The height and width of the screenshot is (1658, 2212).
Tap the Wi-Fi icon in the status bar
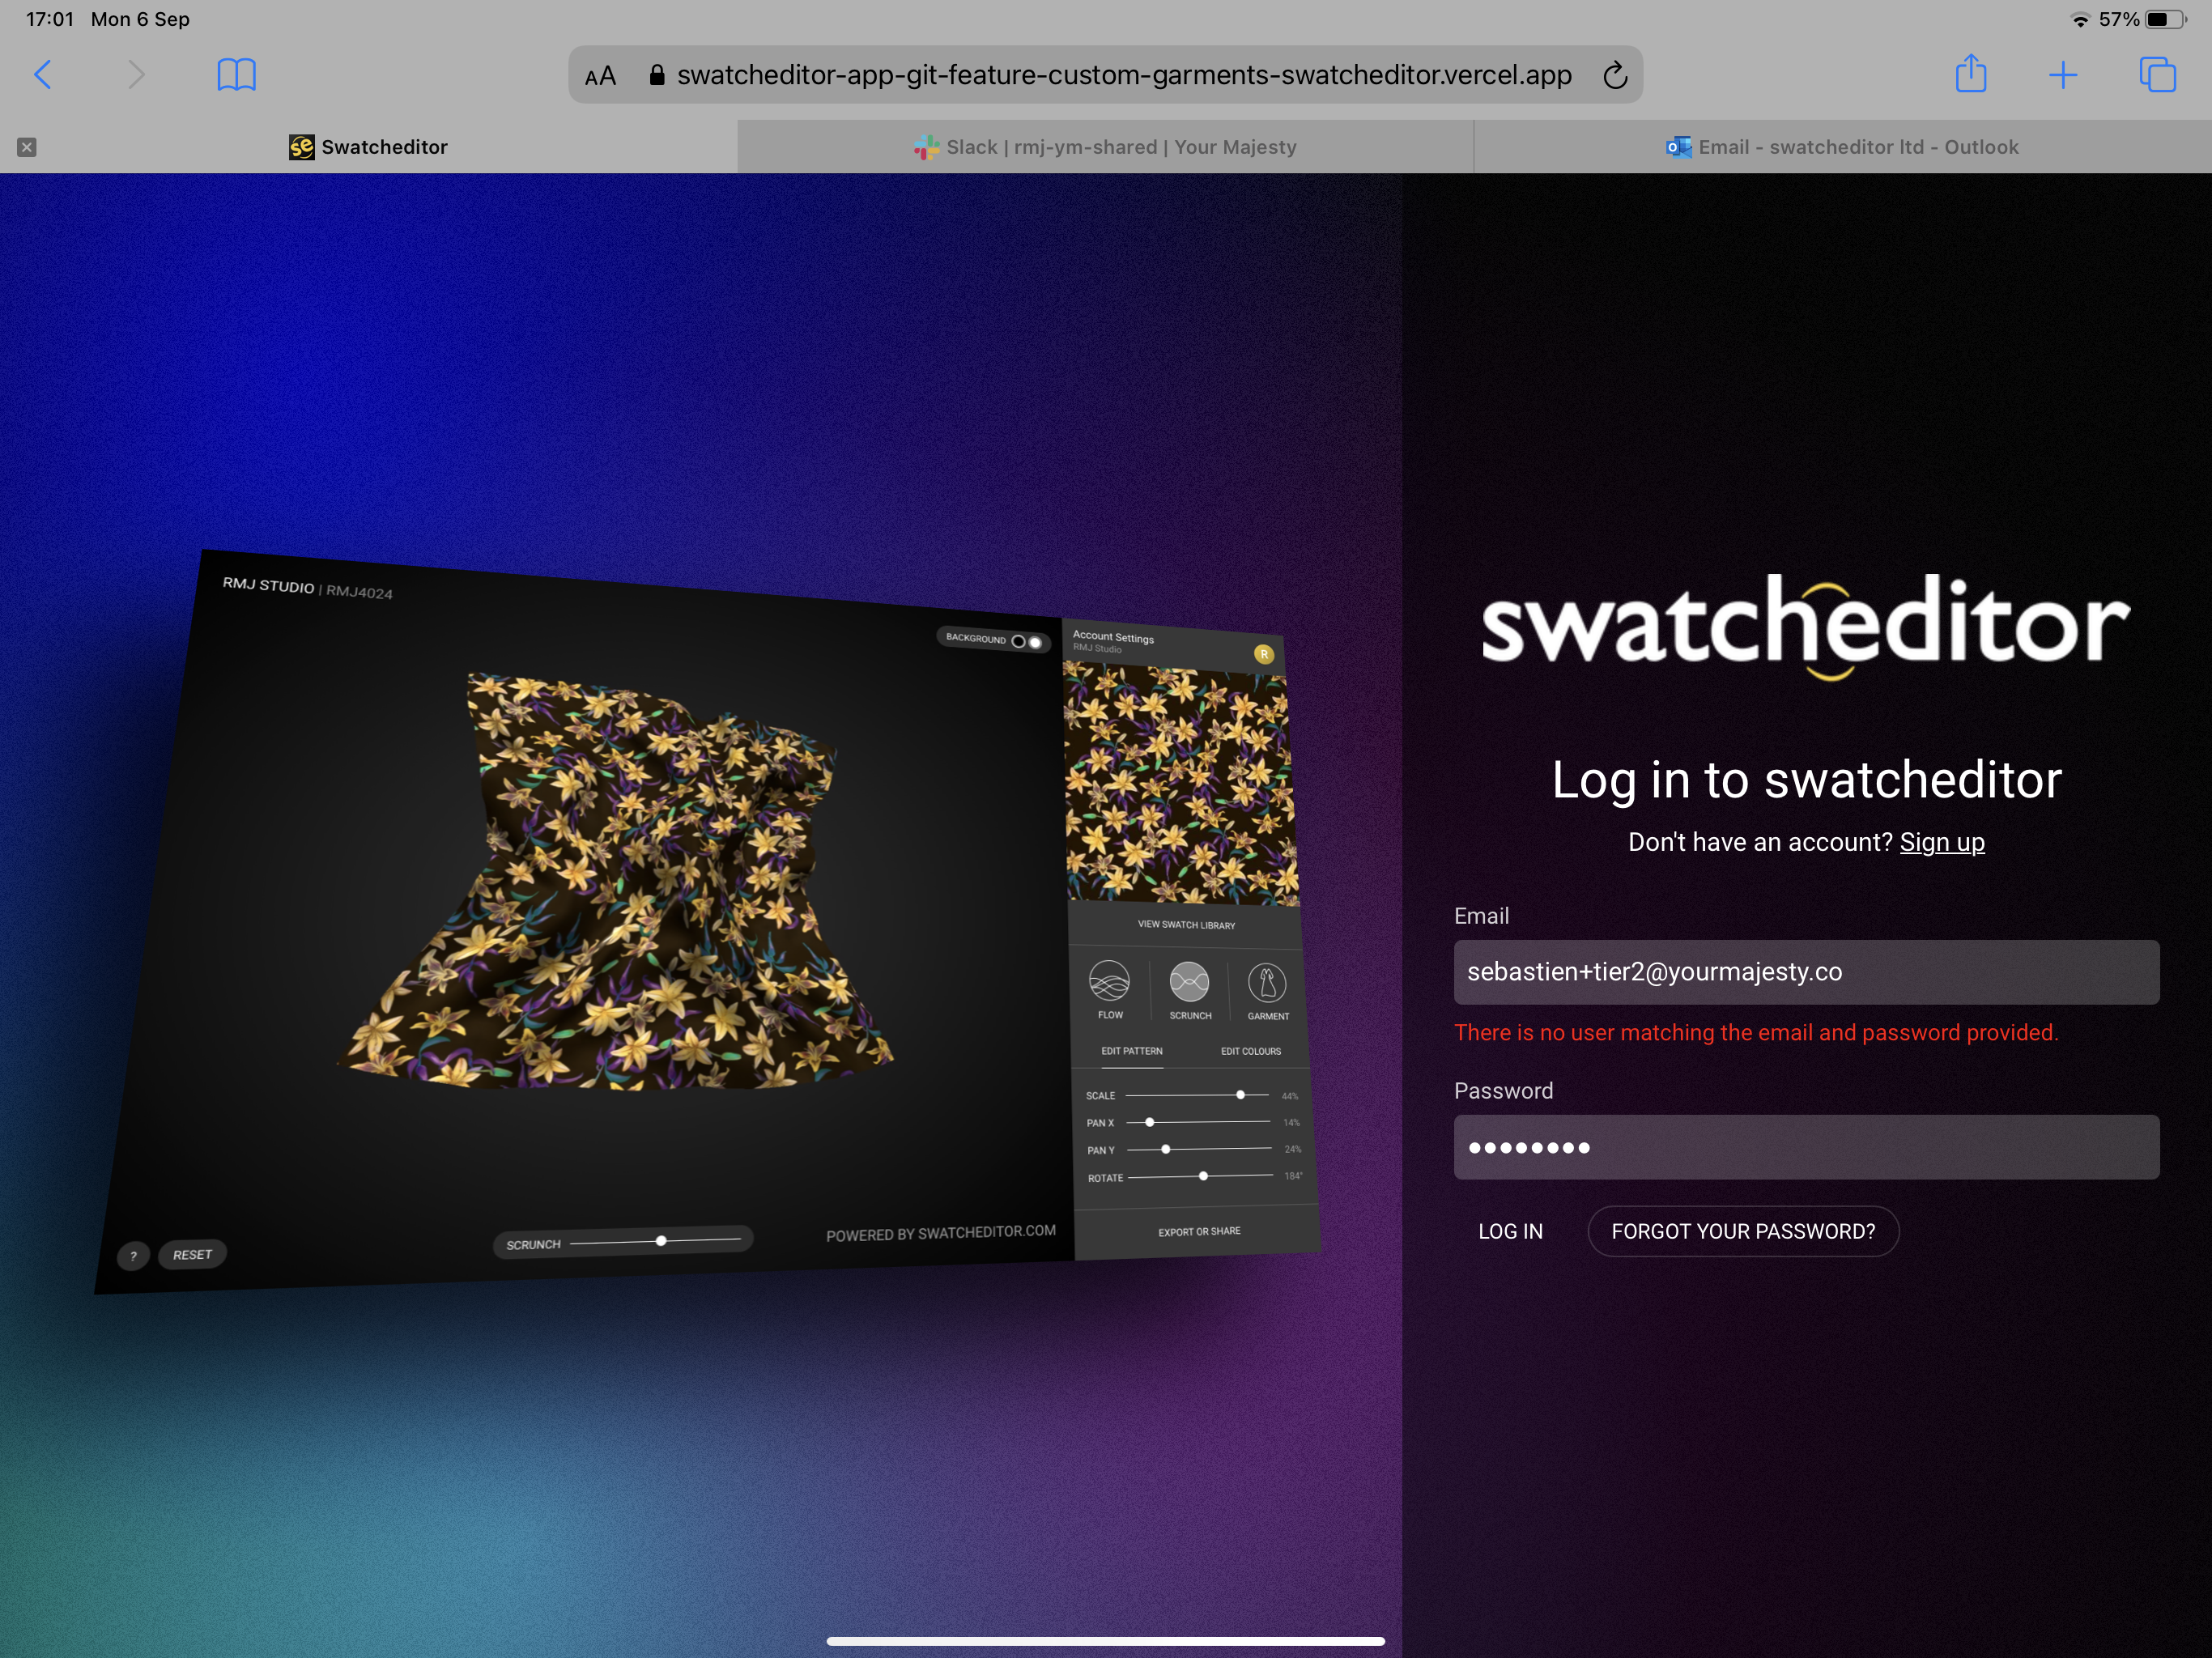(2081, 20)
